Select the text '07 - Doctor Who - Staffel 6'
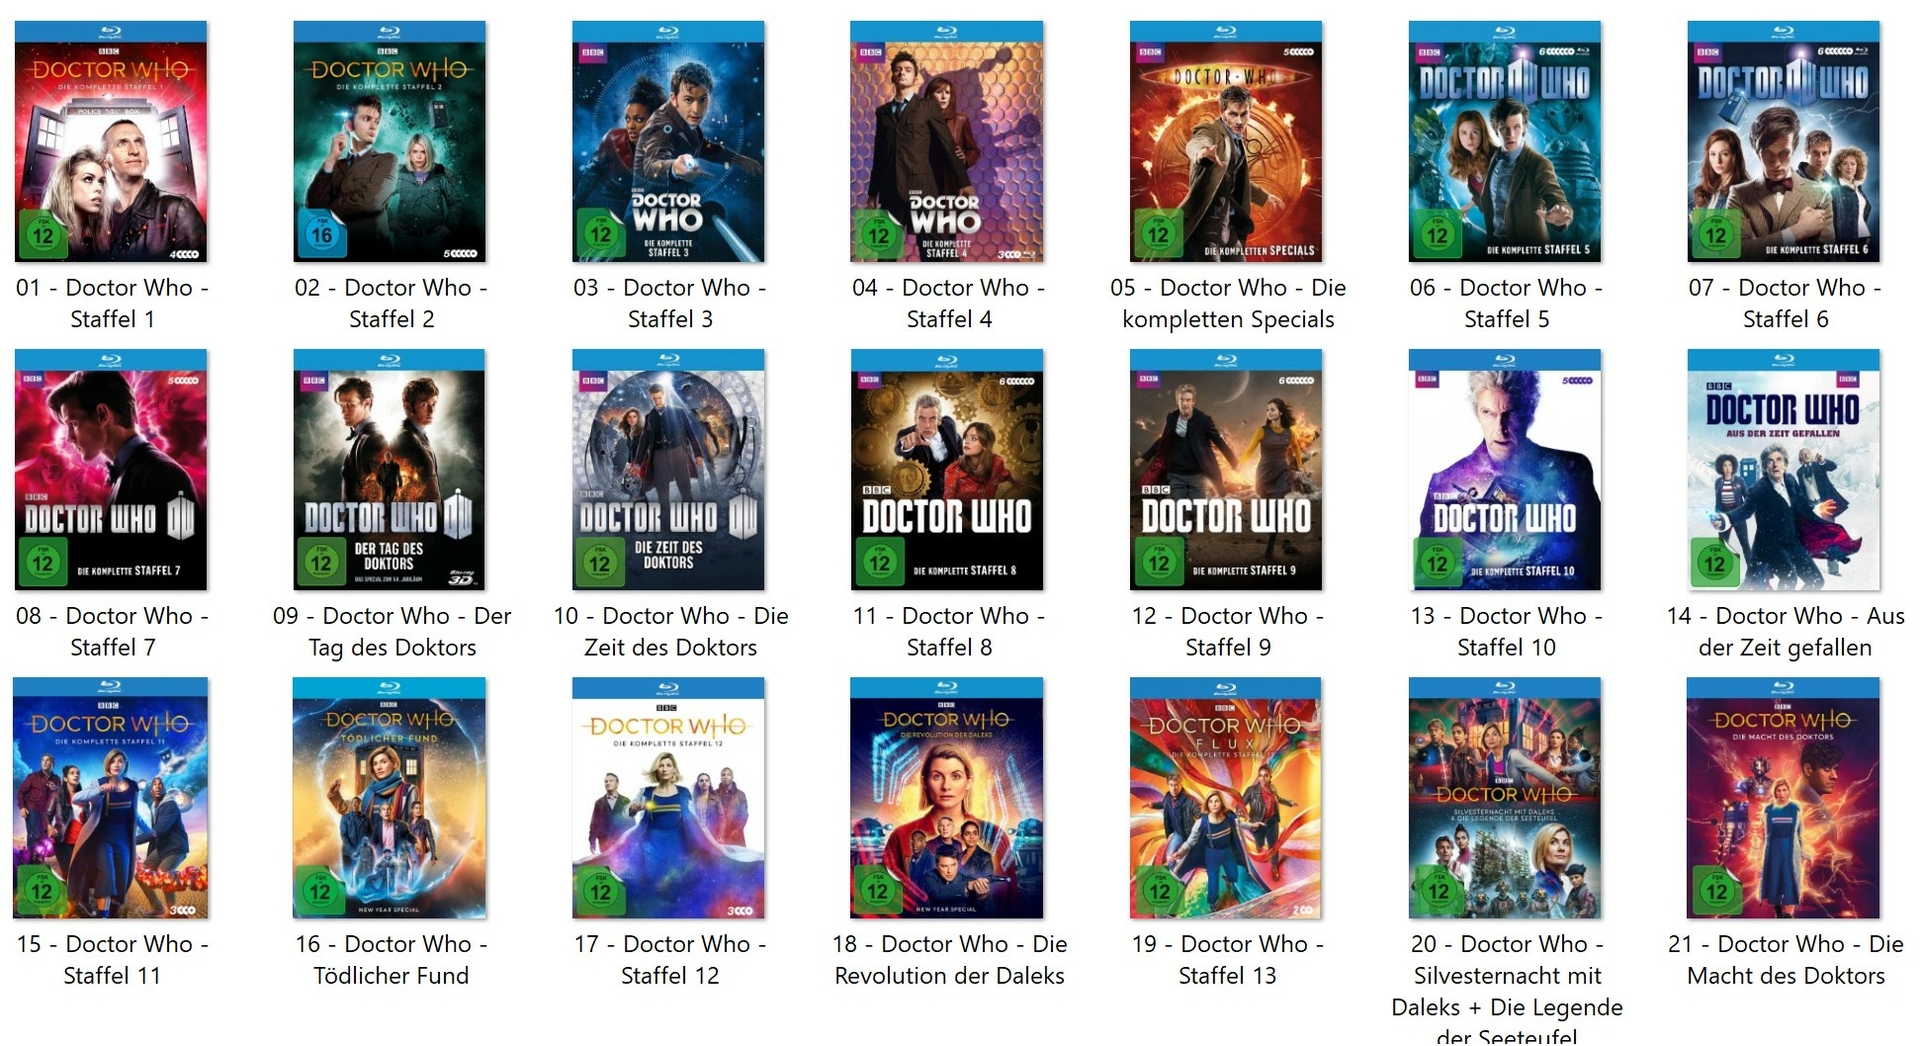This screenshot has height=1046, width=1920. pyautogui.click(x=1785, y=303)
